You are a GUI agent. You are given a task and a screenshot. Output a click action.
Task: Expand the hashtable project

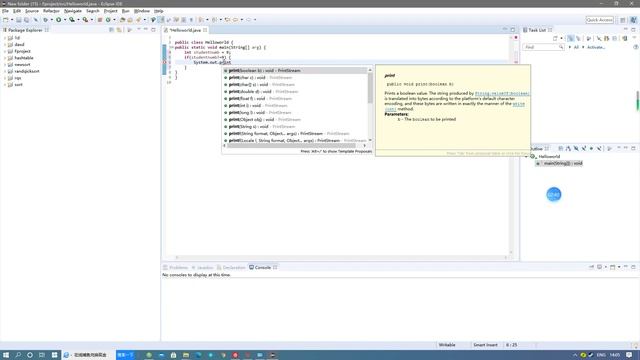click(5, 58)
